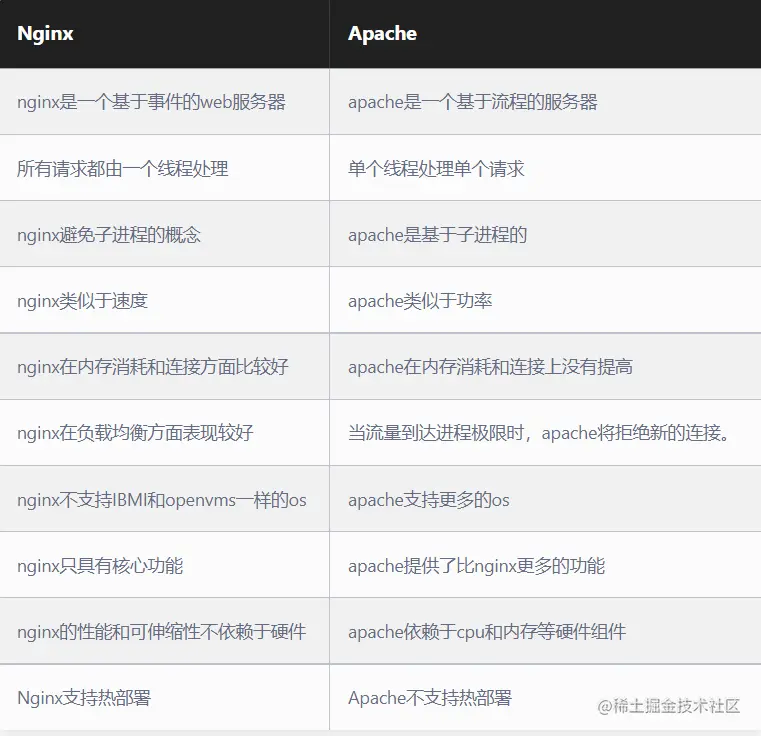Select the cell "nginx是一个基于事件的web服务器"
The image size is (761, 736).
[x=165, y=101]
